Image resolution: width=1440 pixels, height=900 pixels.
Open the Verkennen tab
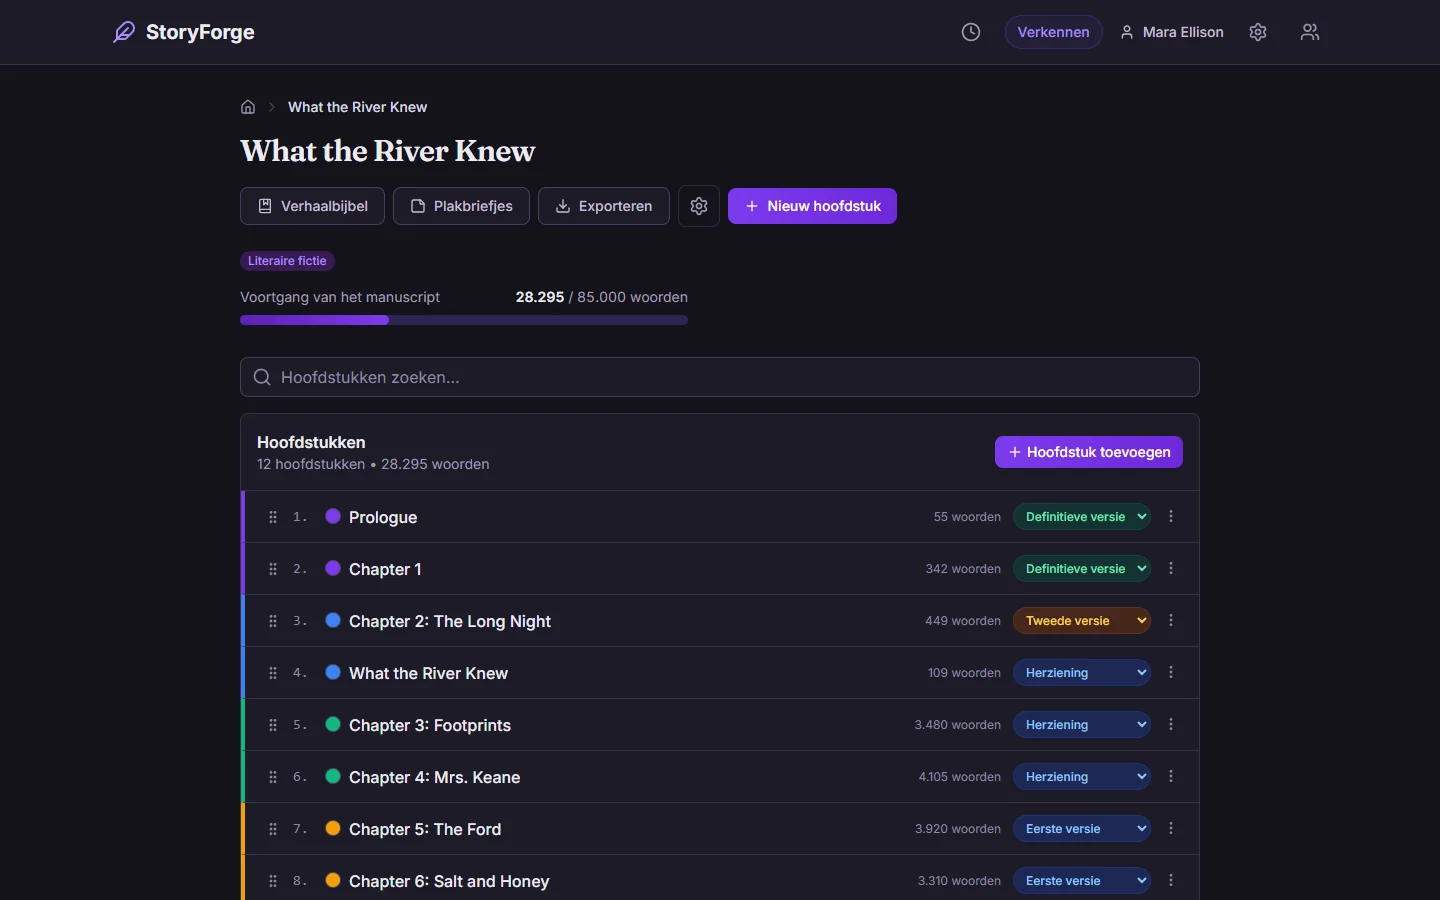pyautogui.click(x=1054, y=32)
